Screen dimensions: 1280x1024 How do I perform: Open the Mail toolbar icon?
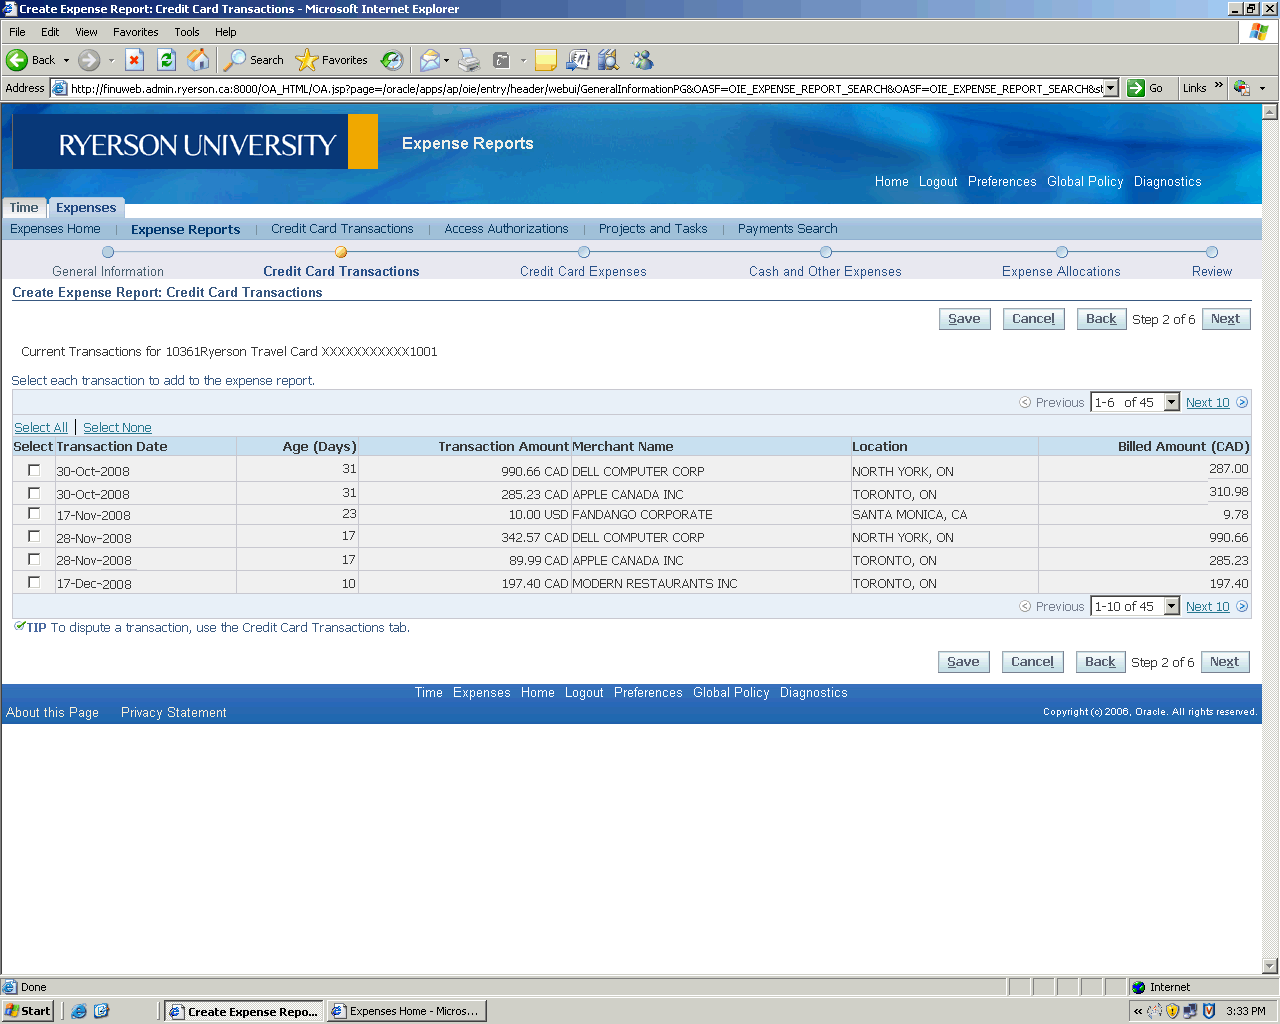tap(429, 60)
